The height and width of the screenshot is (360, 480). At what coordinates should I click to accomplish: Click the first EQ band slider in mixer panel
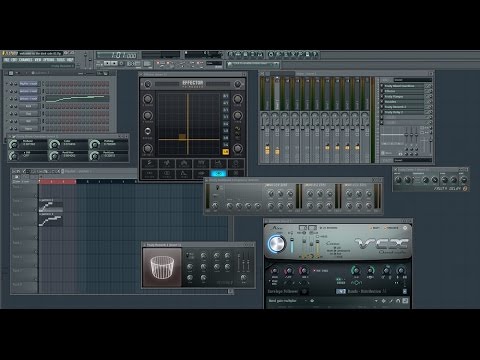(x=406, y=134)
